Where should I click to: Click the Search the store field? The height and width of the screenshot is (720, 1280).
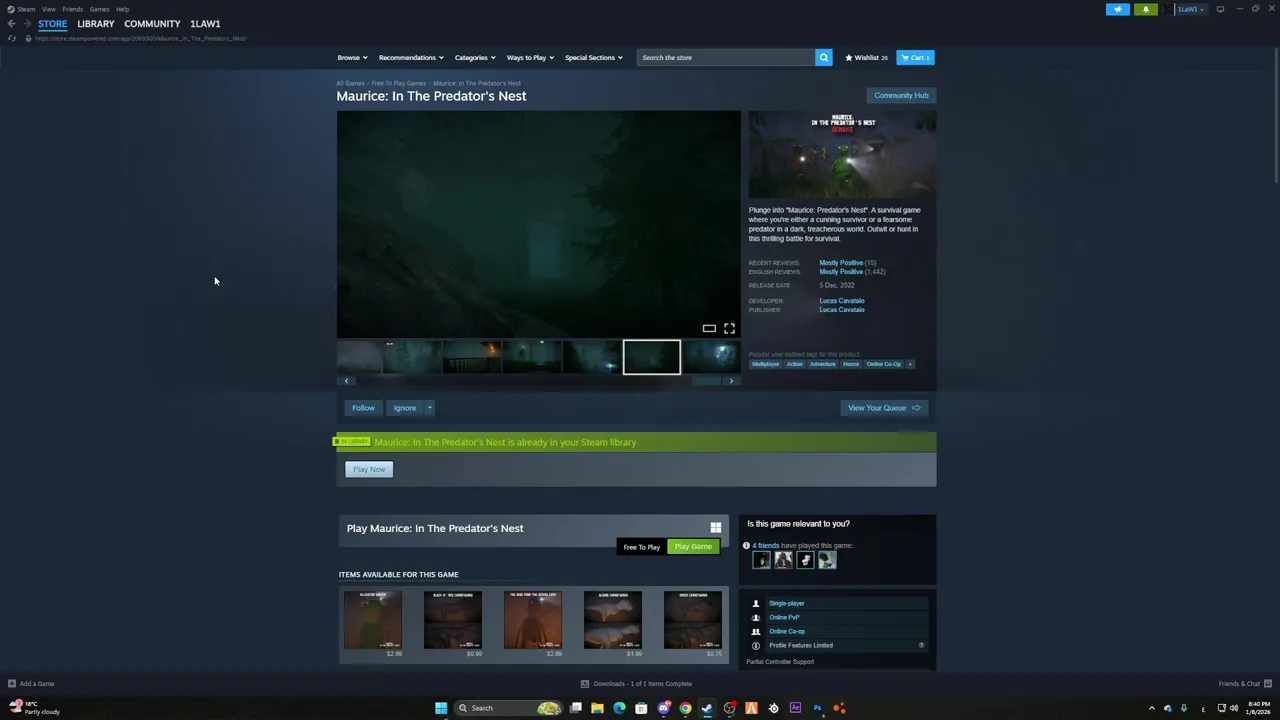(x=726, y=57)
